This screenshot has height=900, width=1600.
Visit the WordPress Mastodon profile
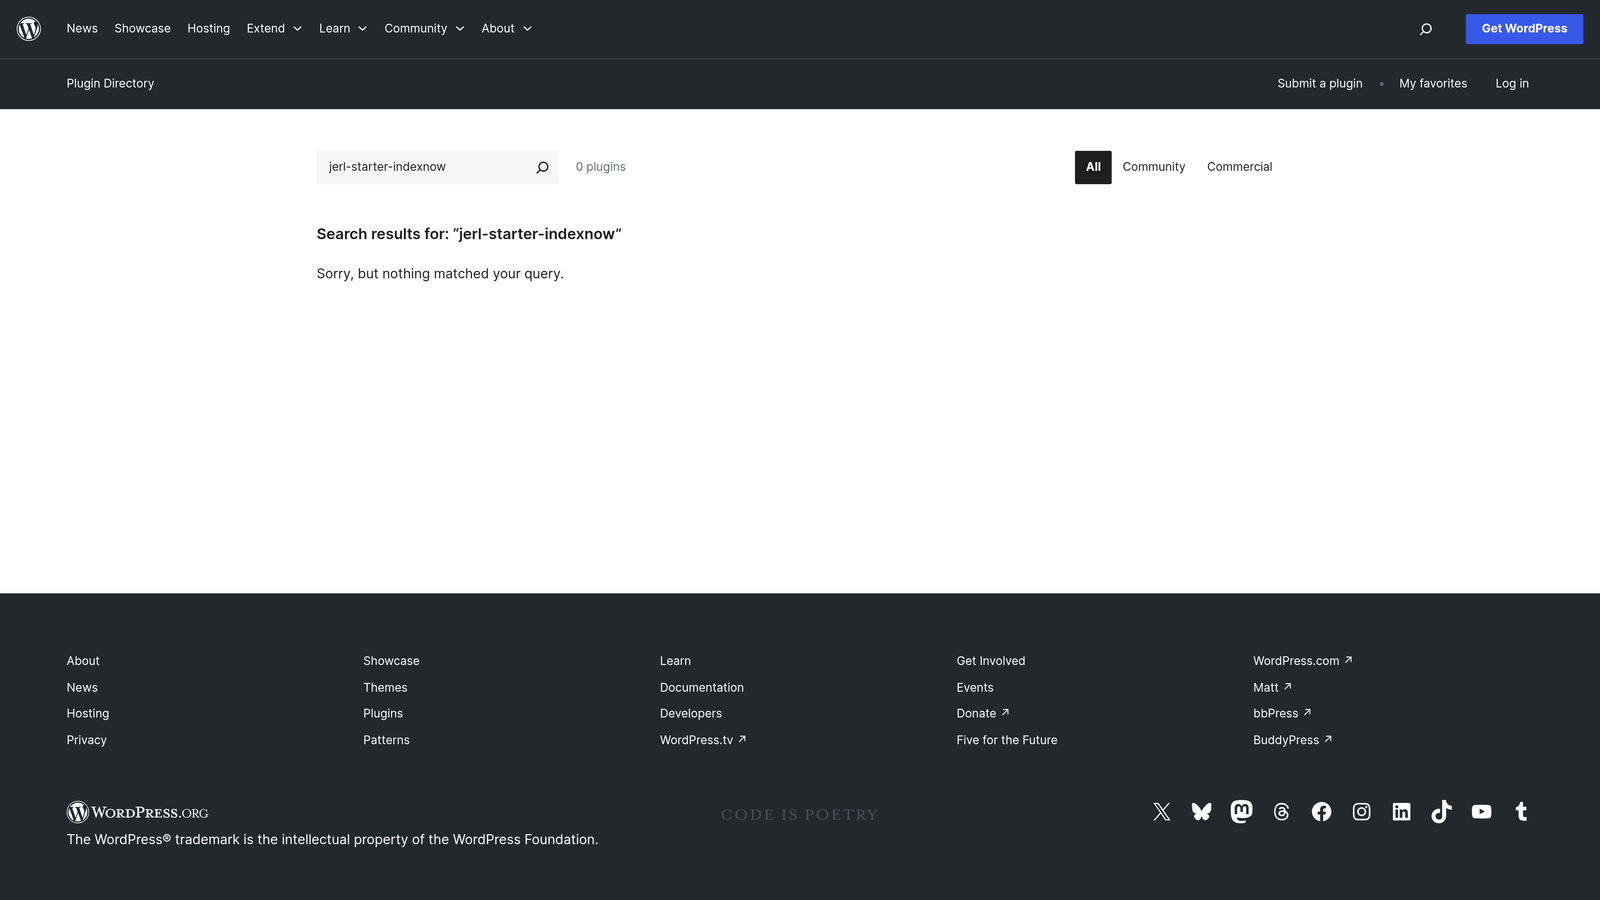click(1241, 811)
